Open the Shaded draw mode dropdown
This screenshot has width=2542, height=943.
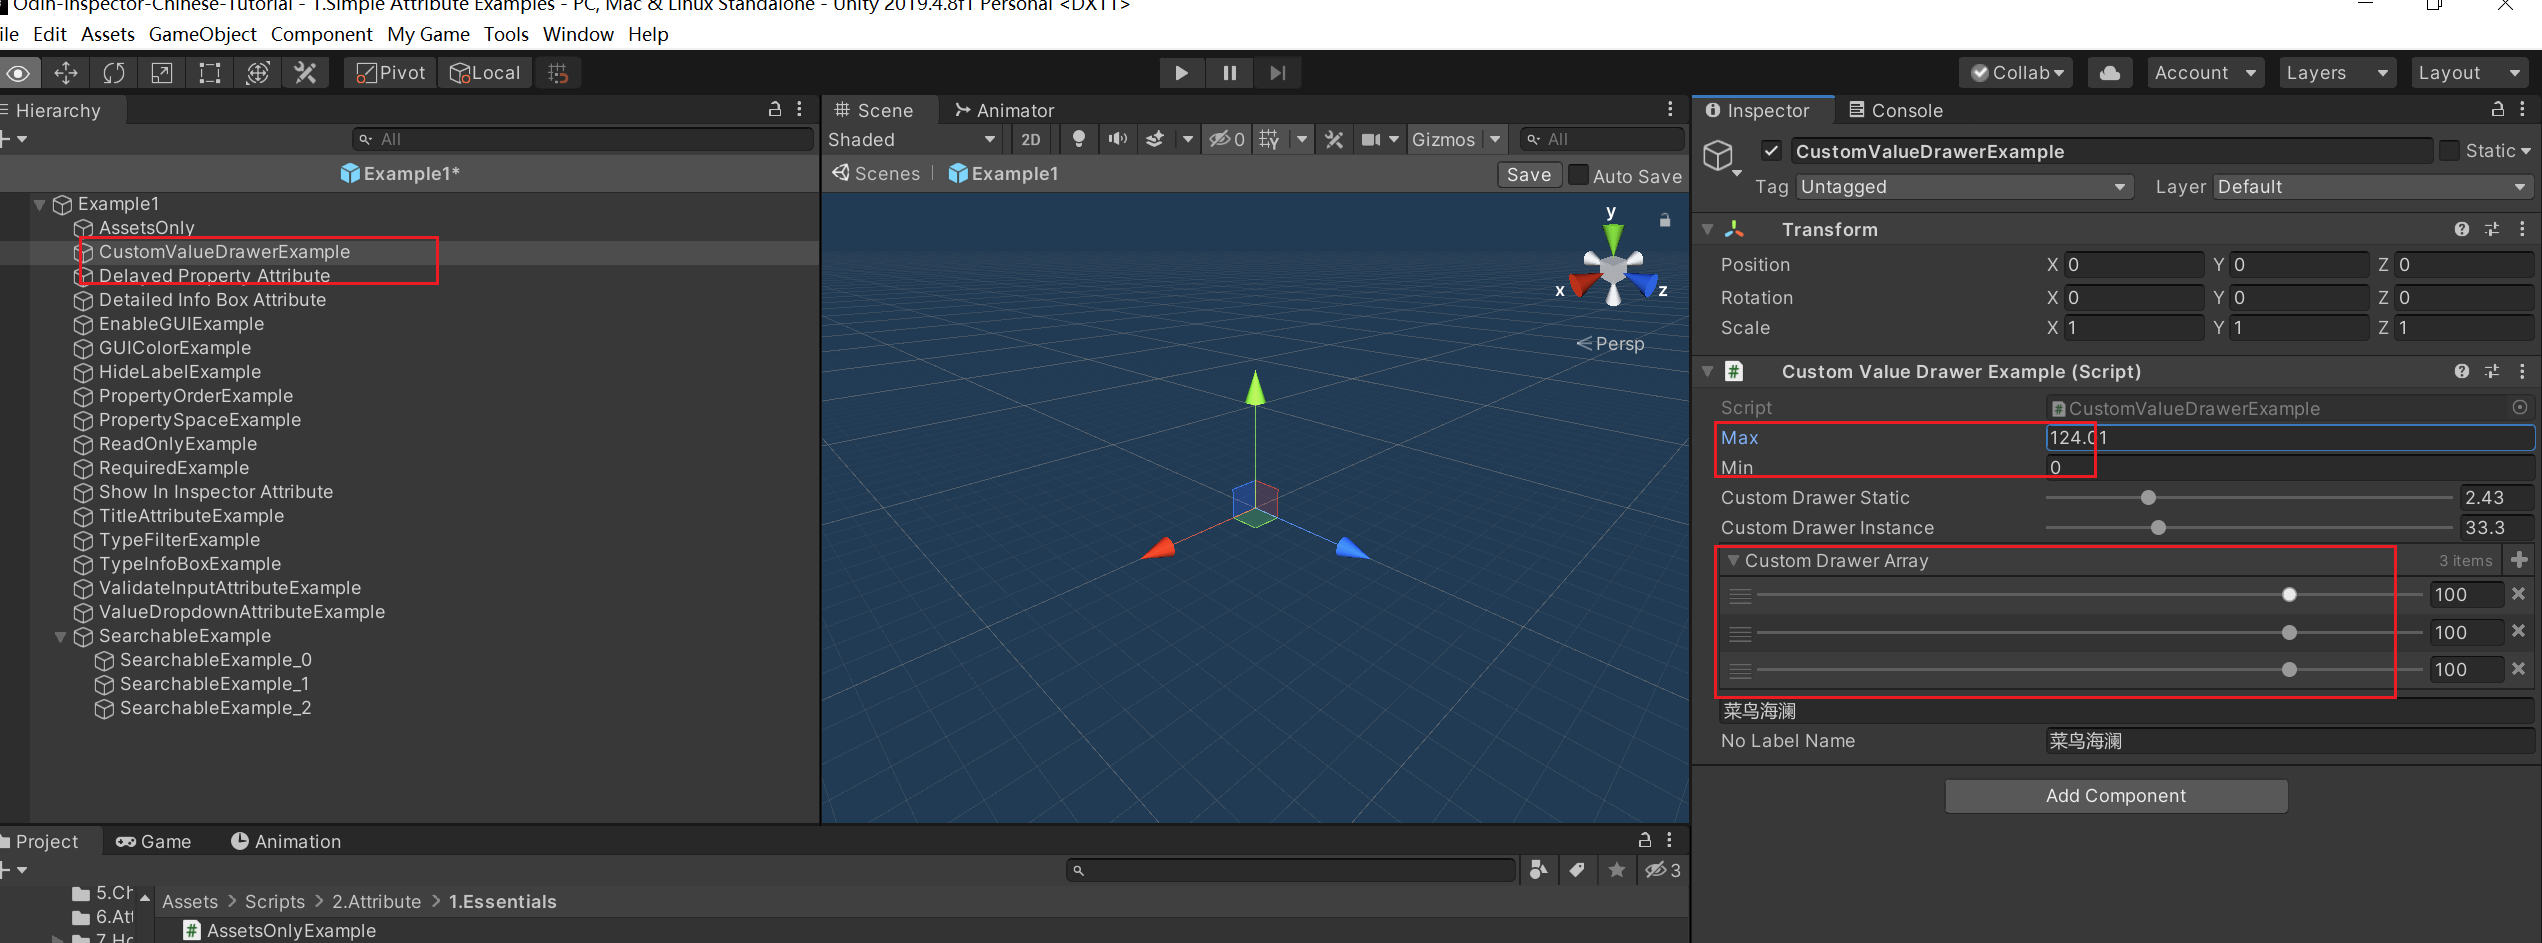coord(912,139)
